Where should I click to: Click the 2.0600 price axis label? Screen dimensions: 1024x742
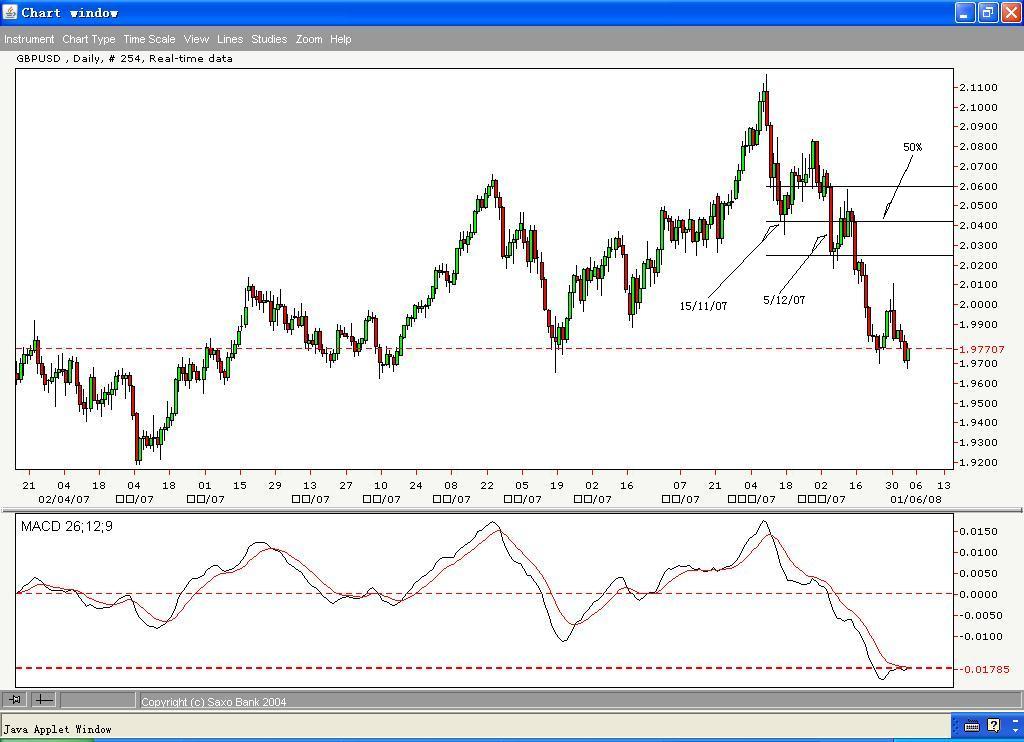point(978,186)
